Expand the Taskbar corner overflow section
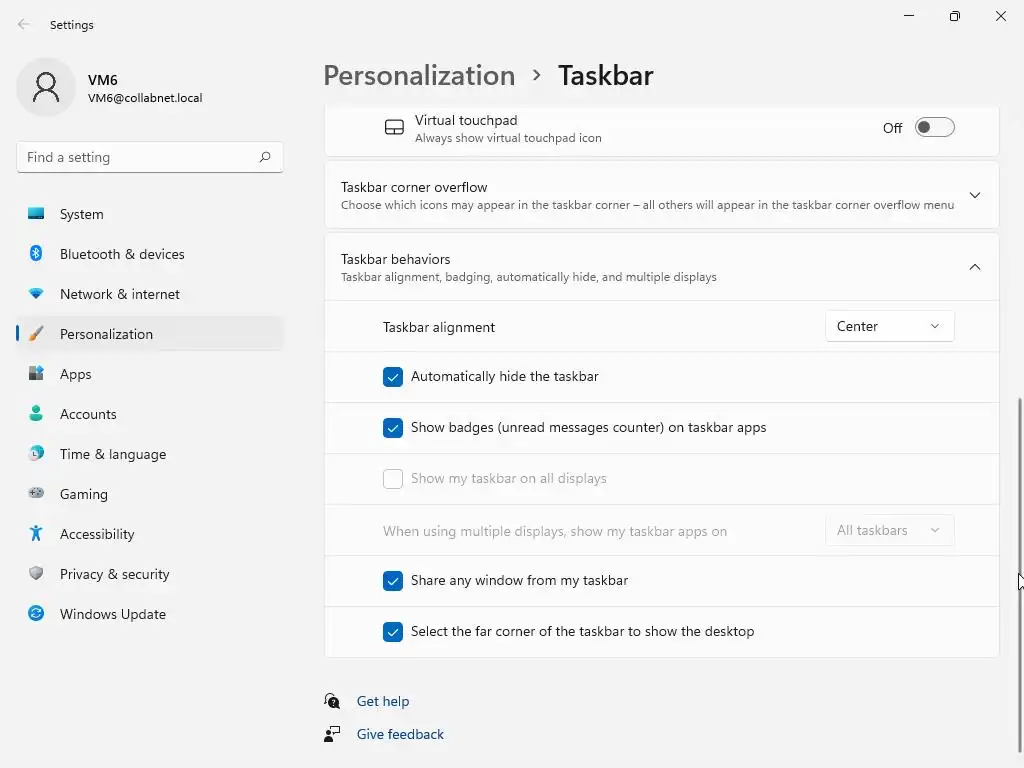Image resolution: width=1024 pixels, height=768 pixels. 974,195
